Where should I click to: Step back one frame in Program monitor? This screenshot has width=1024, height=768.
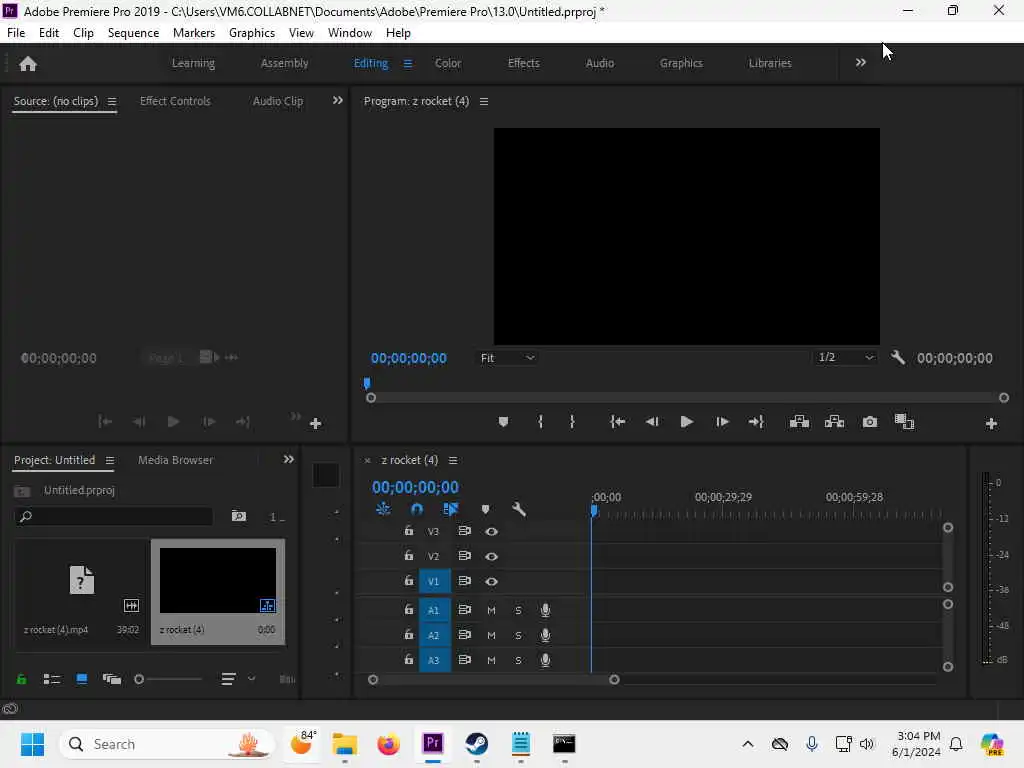[652, 422]
